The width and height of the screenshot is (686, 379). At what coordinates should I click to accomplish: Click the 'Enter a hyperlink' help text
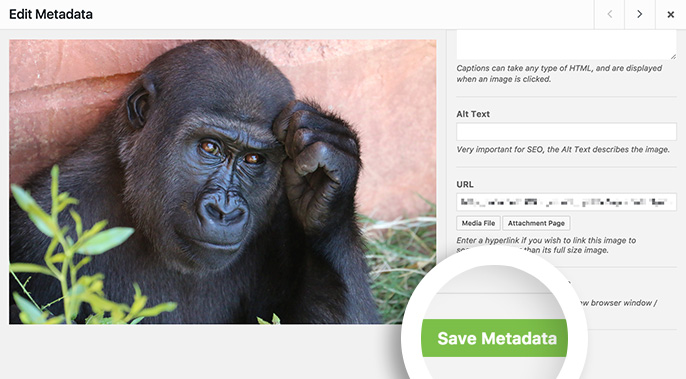[x=546, y=245]
